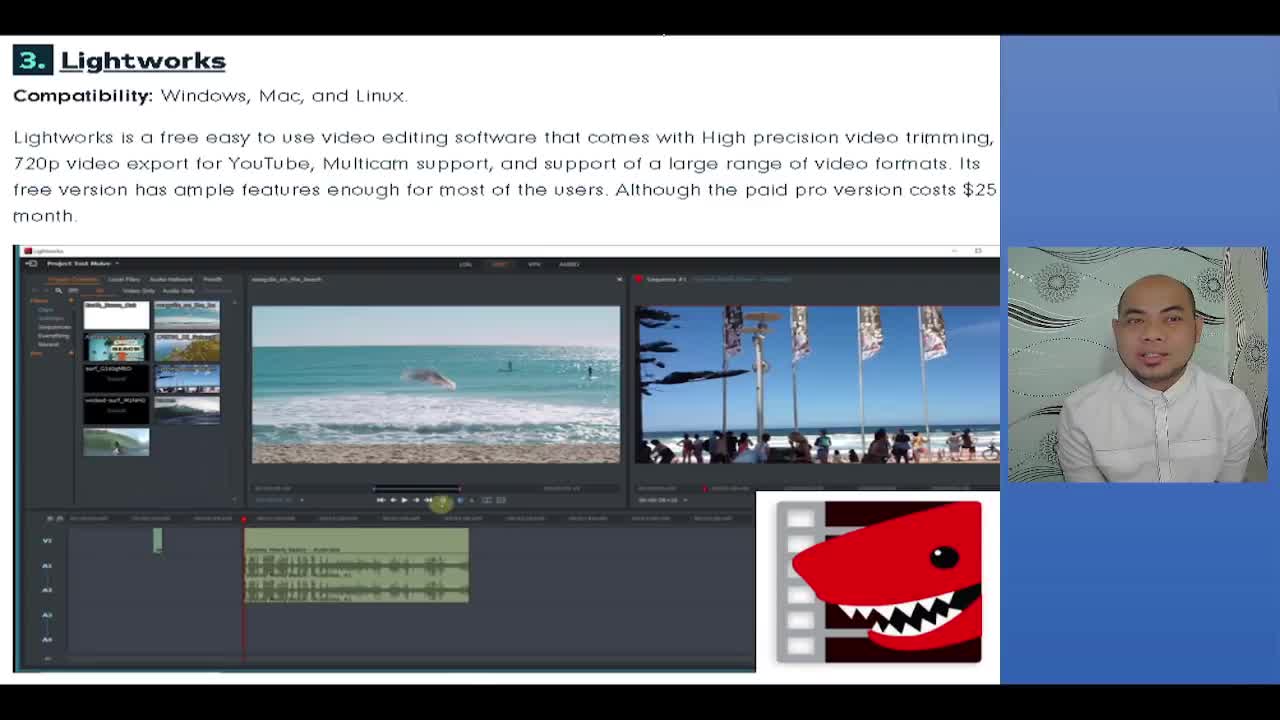Select the beach seagulls clip thumbnail
1280x720 pixels.
[187, 313]
